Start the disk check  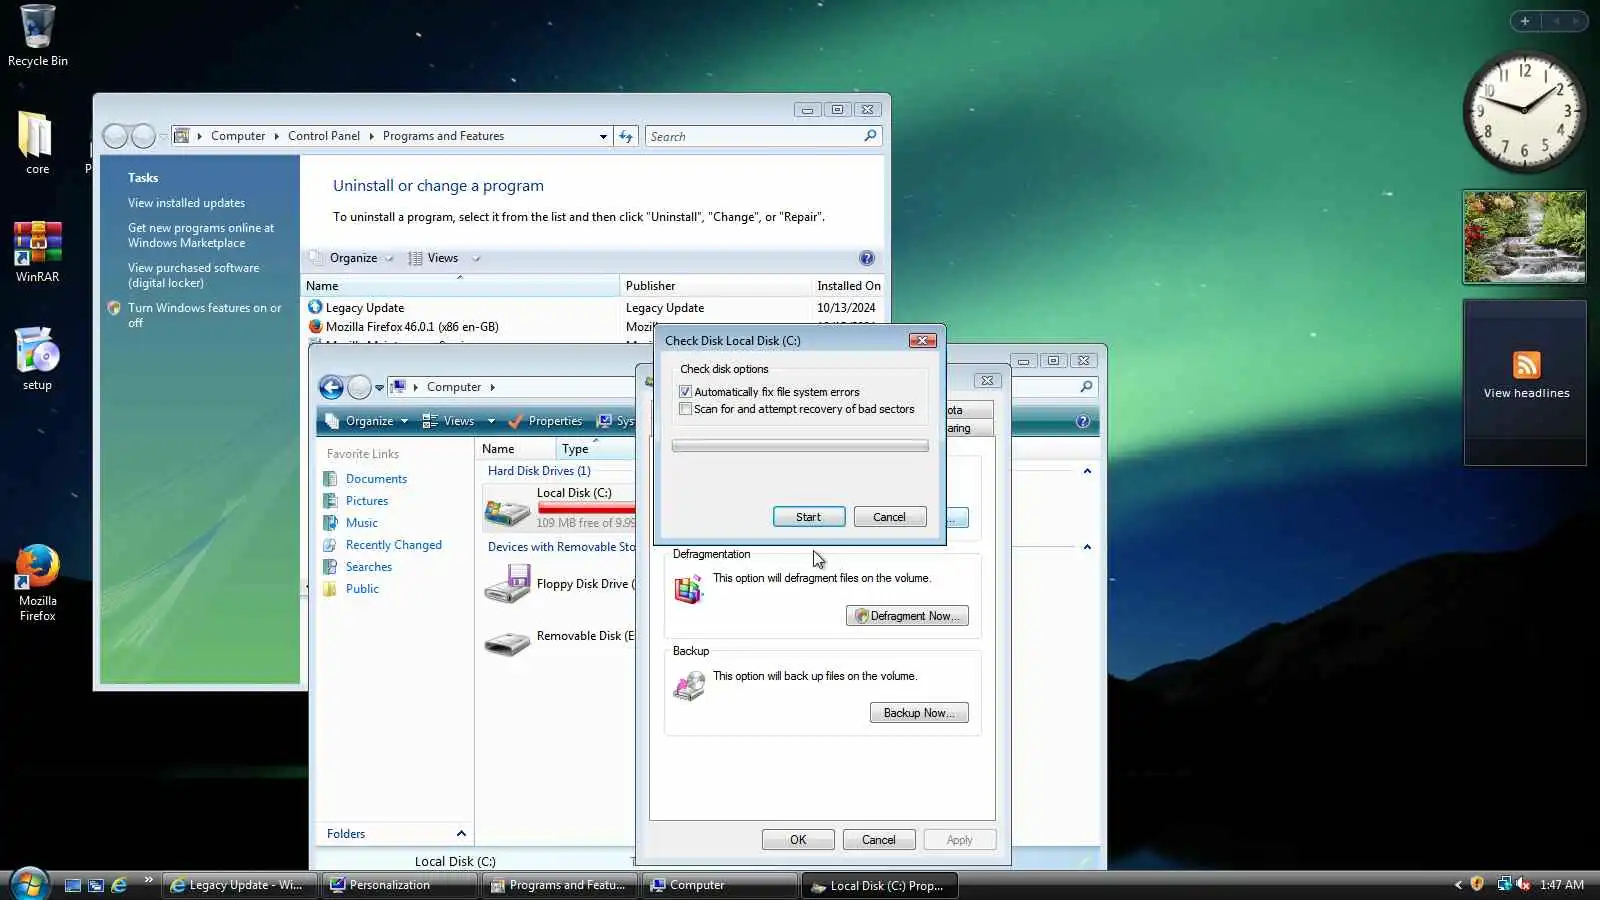click(x=809, y=517)
